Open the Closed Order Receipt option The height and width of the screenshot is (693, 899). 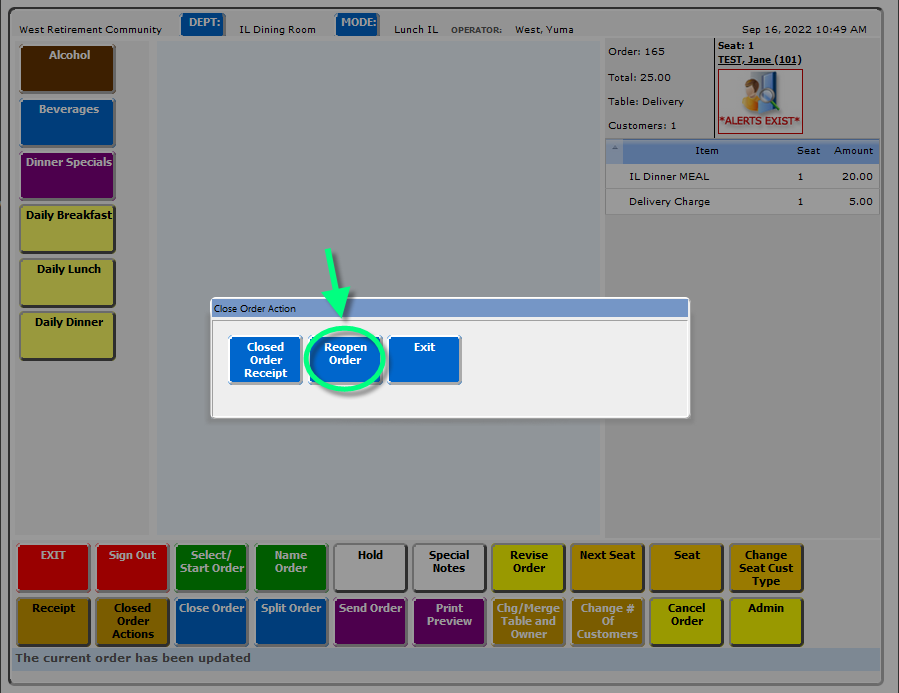pos(265,359)
